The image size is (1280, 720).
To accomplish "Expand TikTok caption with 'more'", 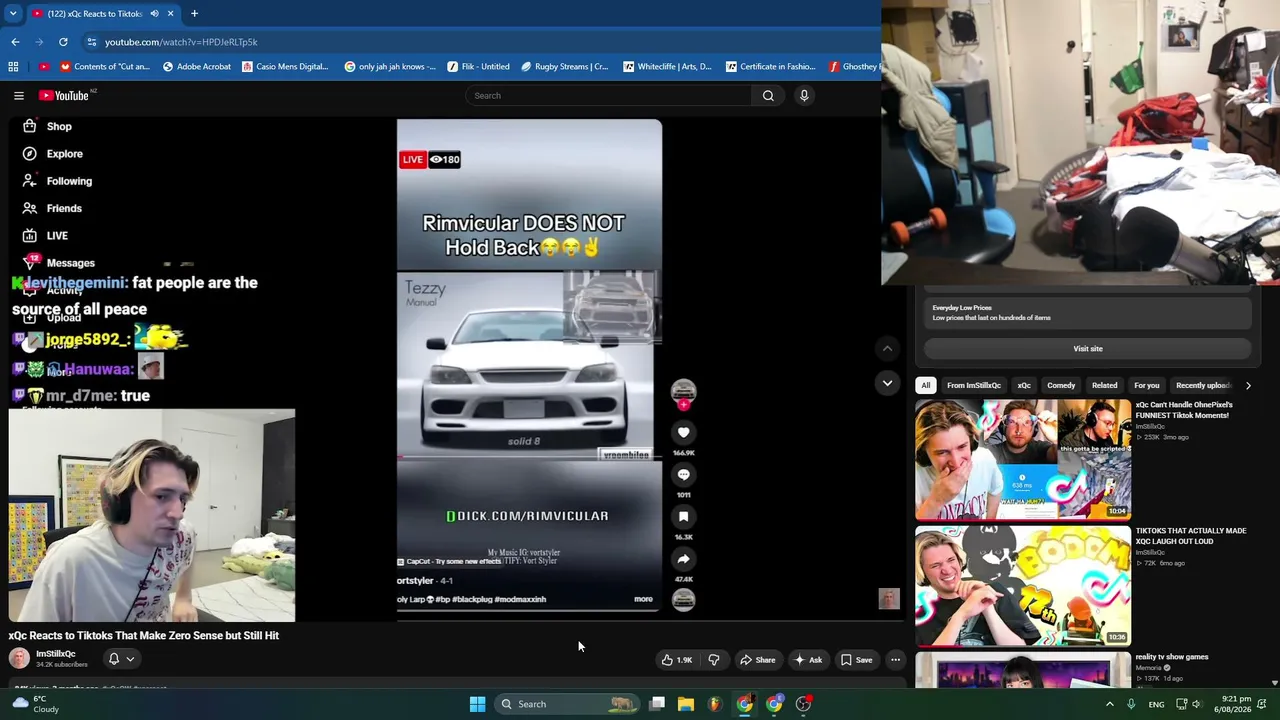I will (643, 599).
